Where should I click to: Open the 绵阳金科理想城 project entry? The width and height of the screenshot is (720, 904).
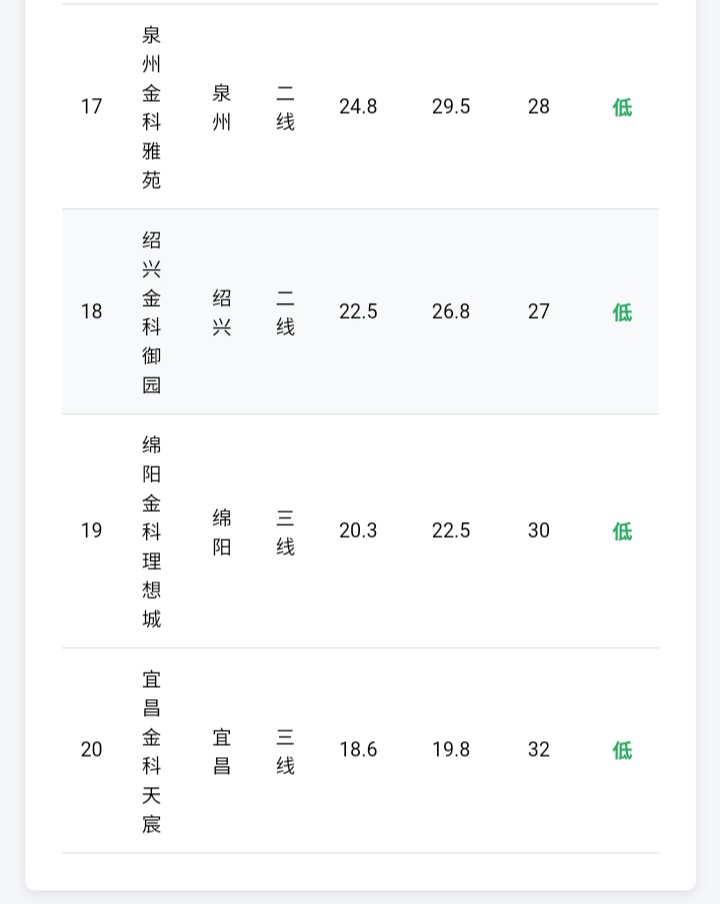coord(151,531)
